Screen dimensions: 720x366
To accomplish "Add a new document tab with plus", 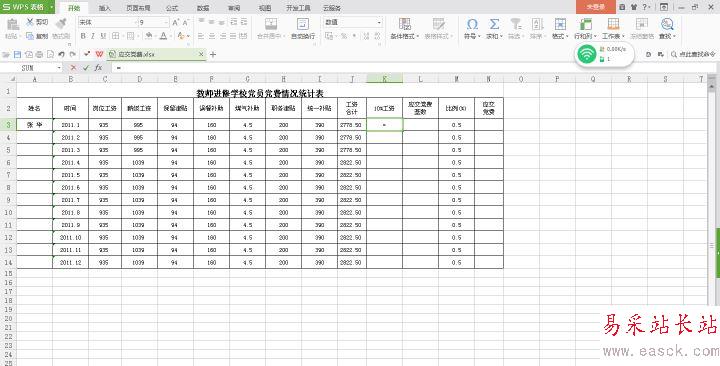I will pos(213,54).
